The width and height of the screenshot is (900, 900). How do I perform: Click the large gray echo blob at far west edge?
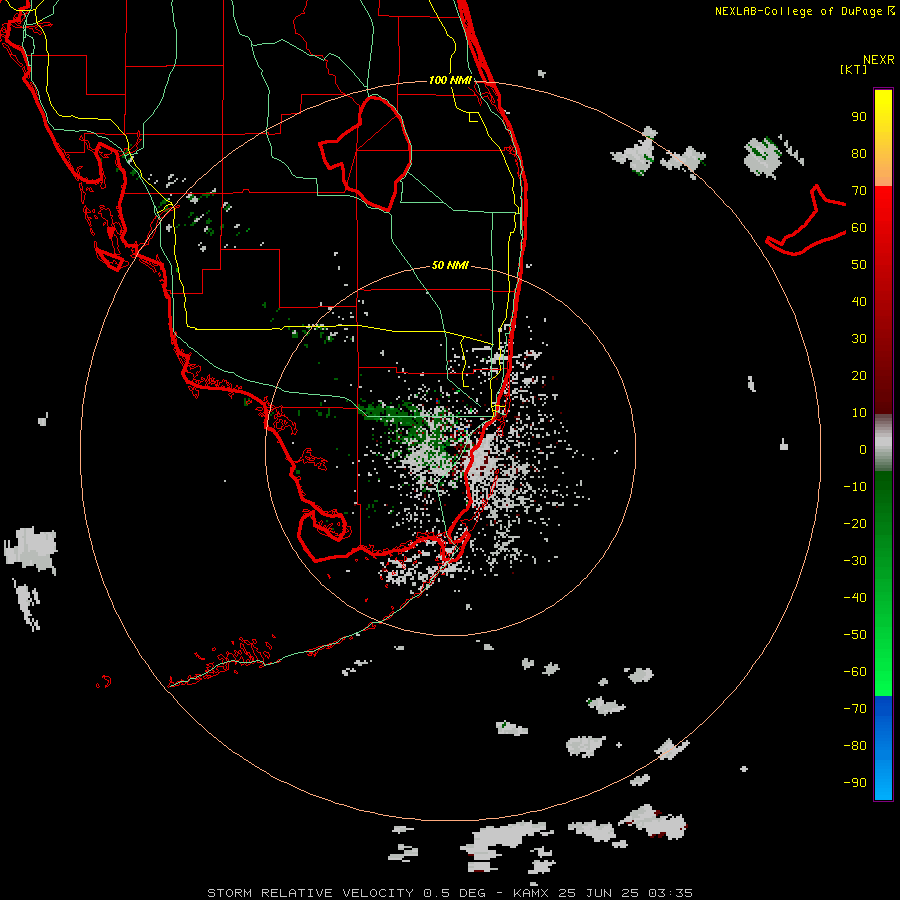coord(31,550)
